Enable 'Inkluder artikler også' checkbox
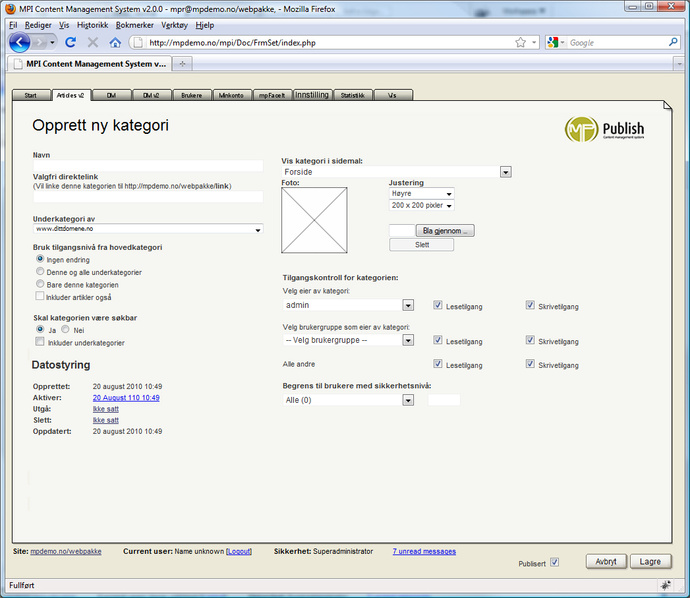The image size is (690, 598). [40, 296]
